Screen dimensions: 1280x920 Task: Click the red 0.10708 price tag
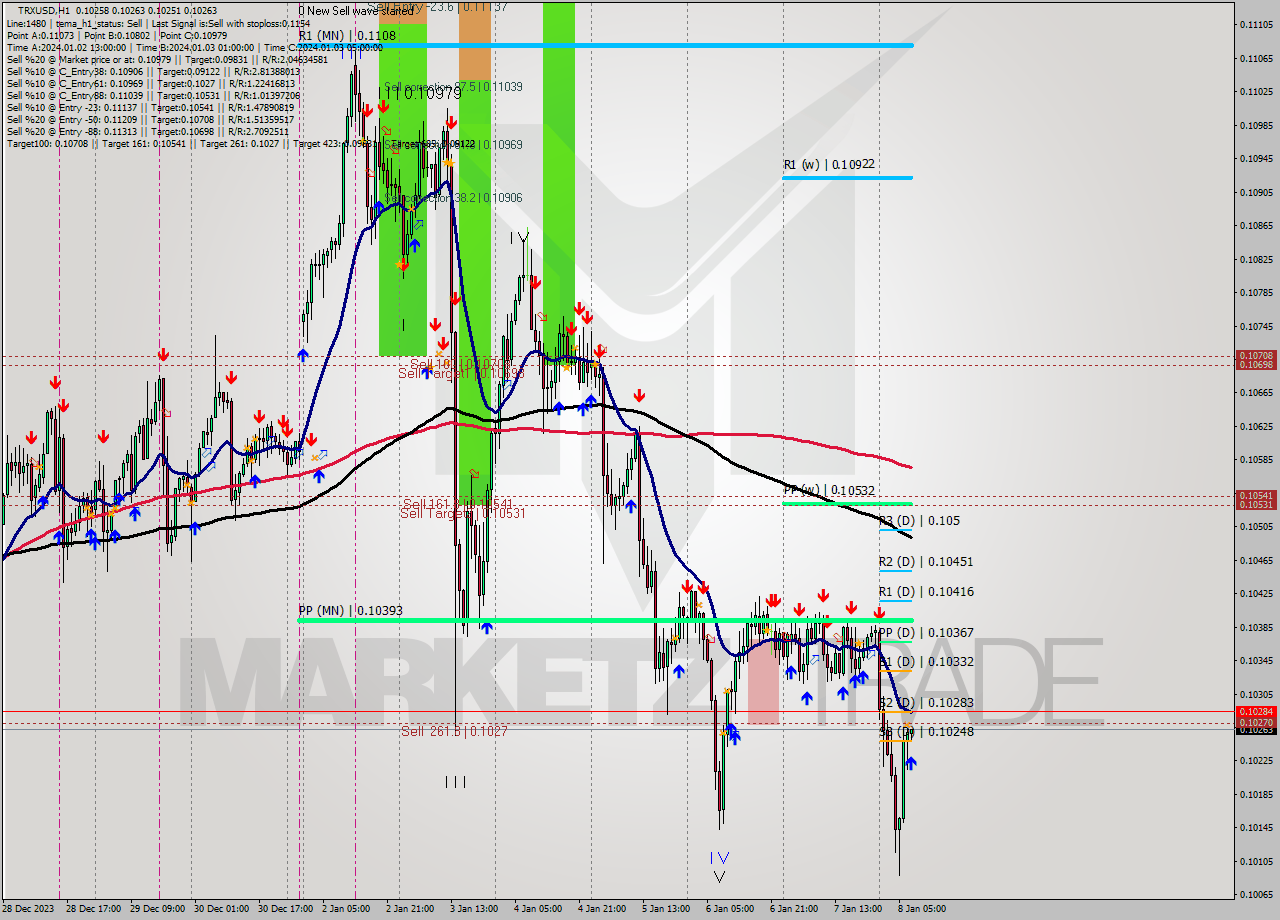[1256, 356]
